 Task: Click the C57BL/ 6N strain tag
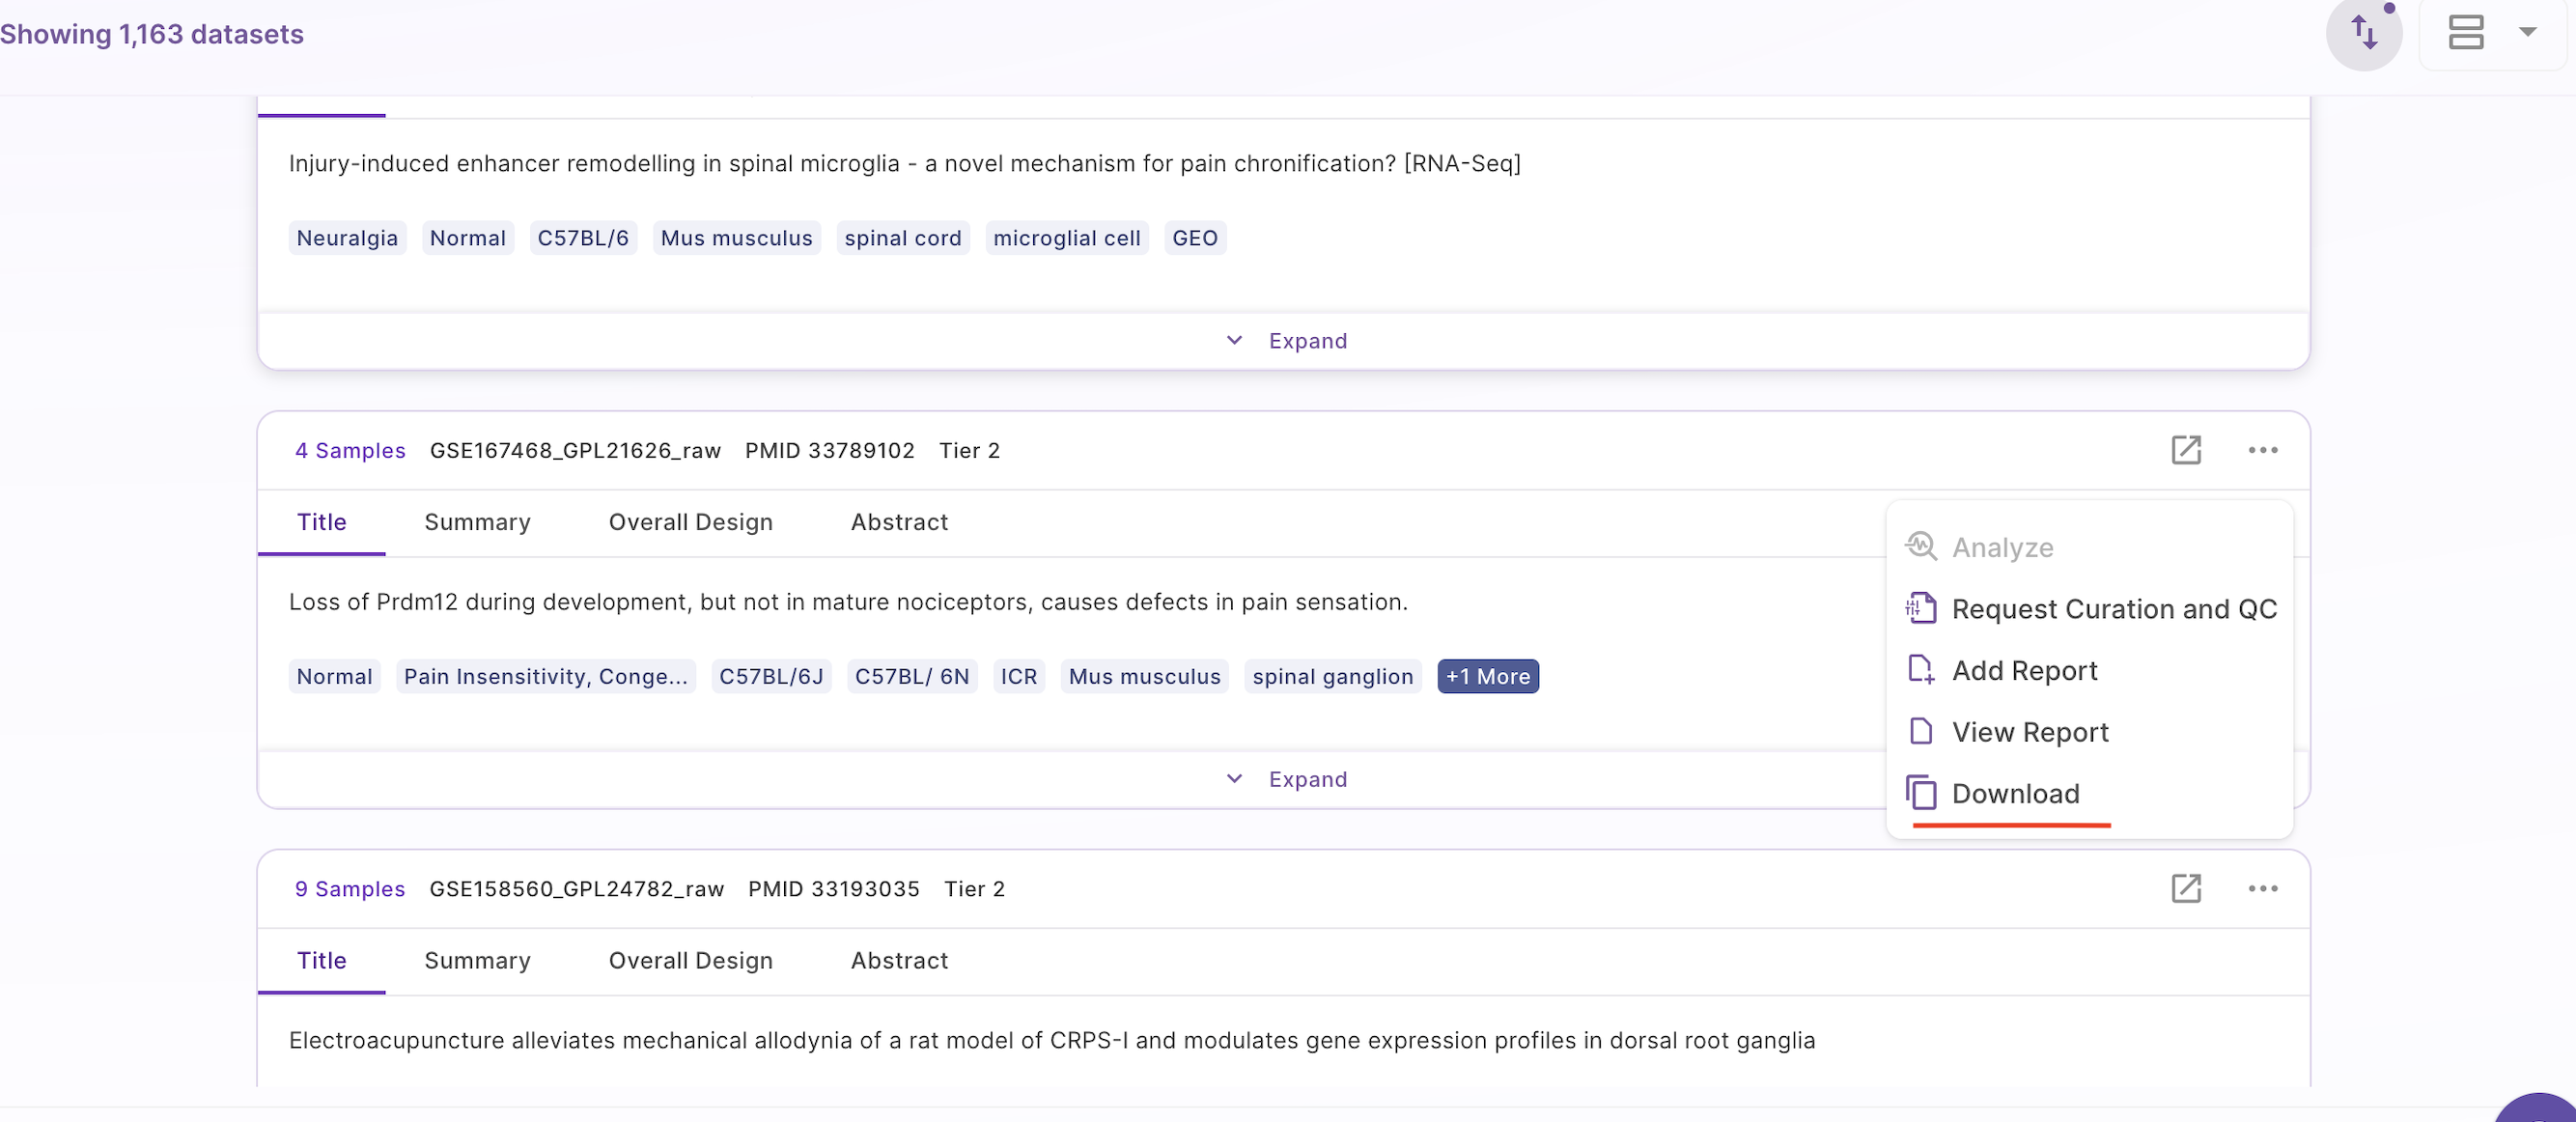point(911,676)
